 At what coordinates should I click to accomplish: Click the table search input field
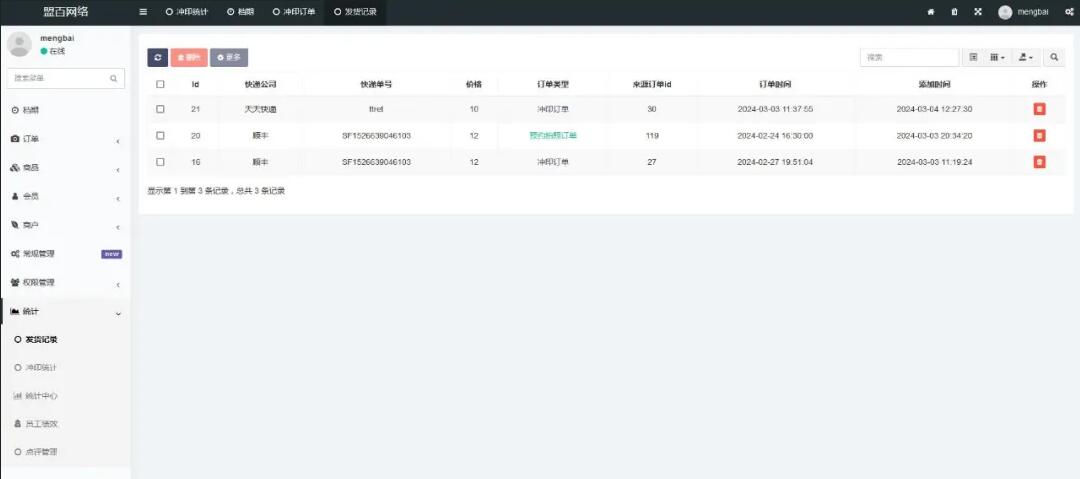909,58
